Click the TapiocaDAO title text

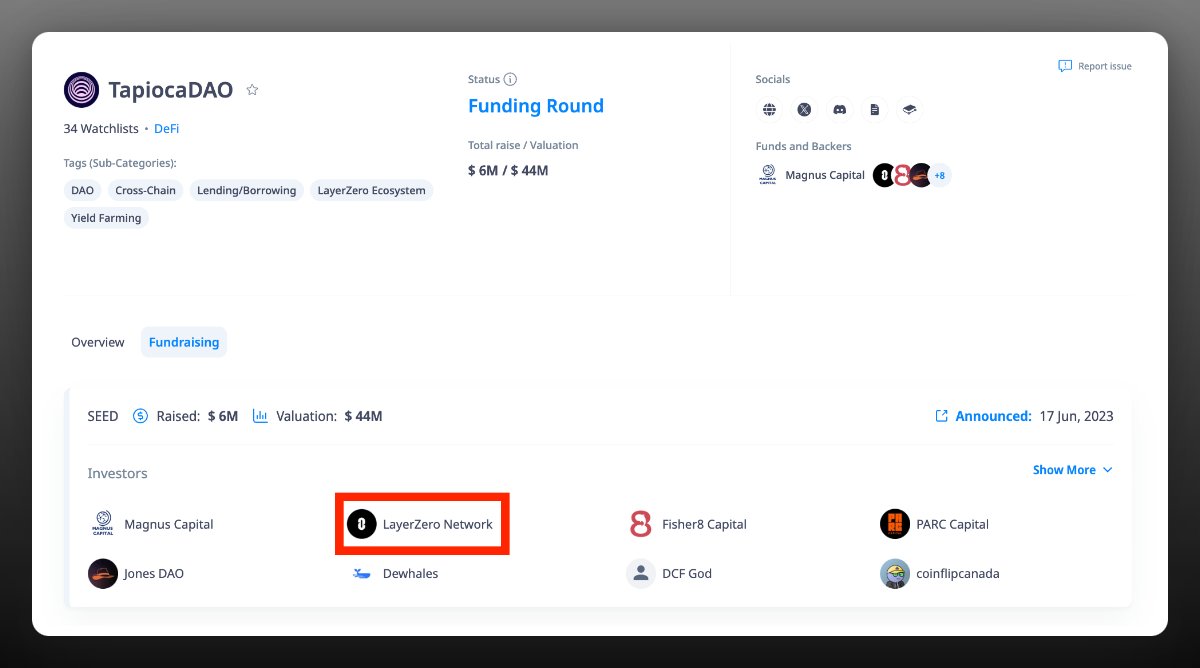pyautogui.click(x=171, y=90)
